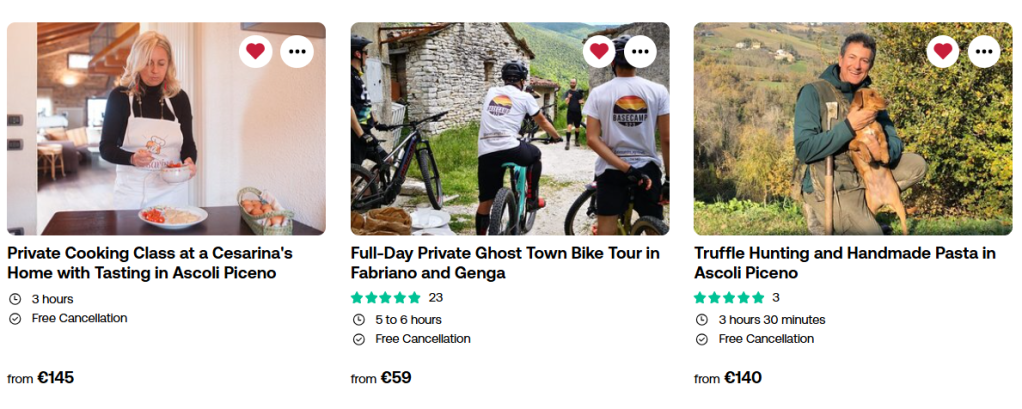Click the €140 price on Truffle Hunting
The image size is (1022, 409).
tap(742, 378)
